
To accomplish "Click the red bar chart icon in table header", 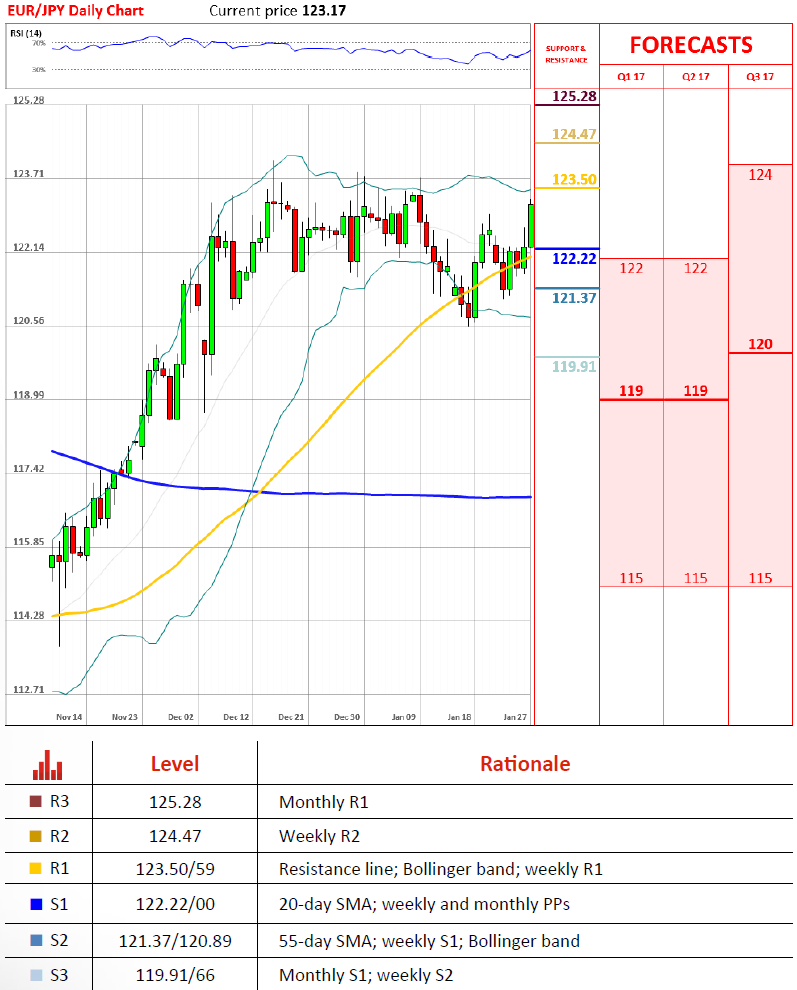I will pos(47,765).
